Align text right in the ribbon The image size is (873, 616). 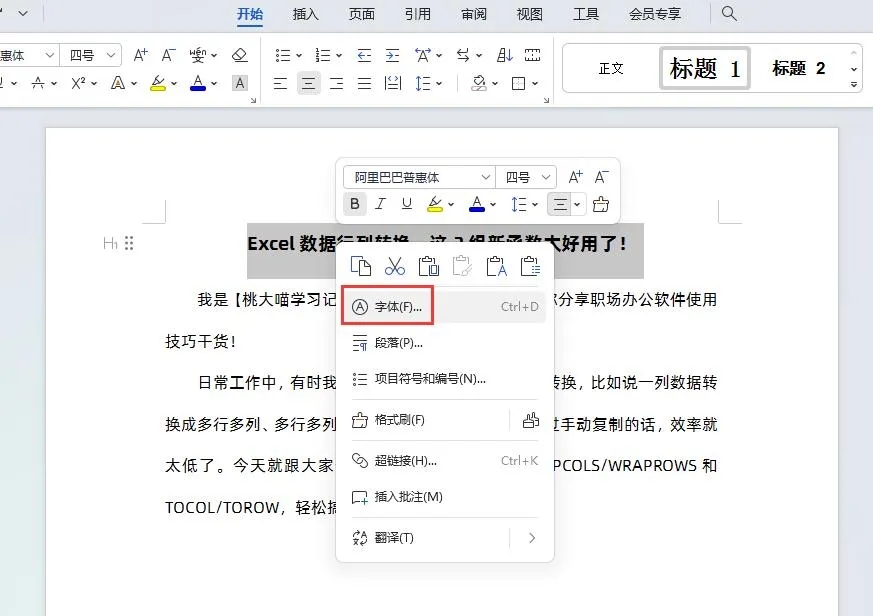click(x=336, y=84)
